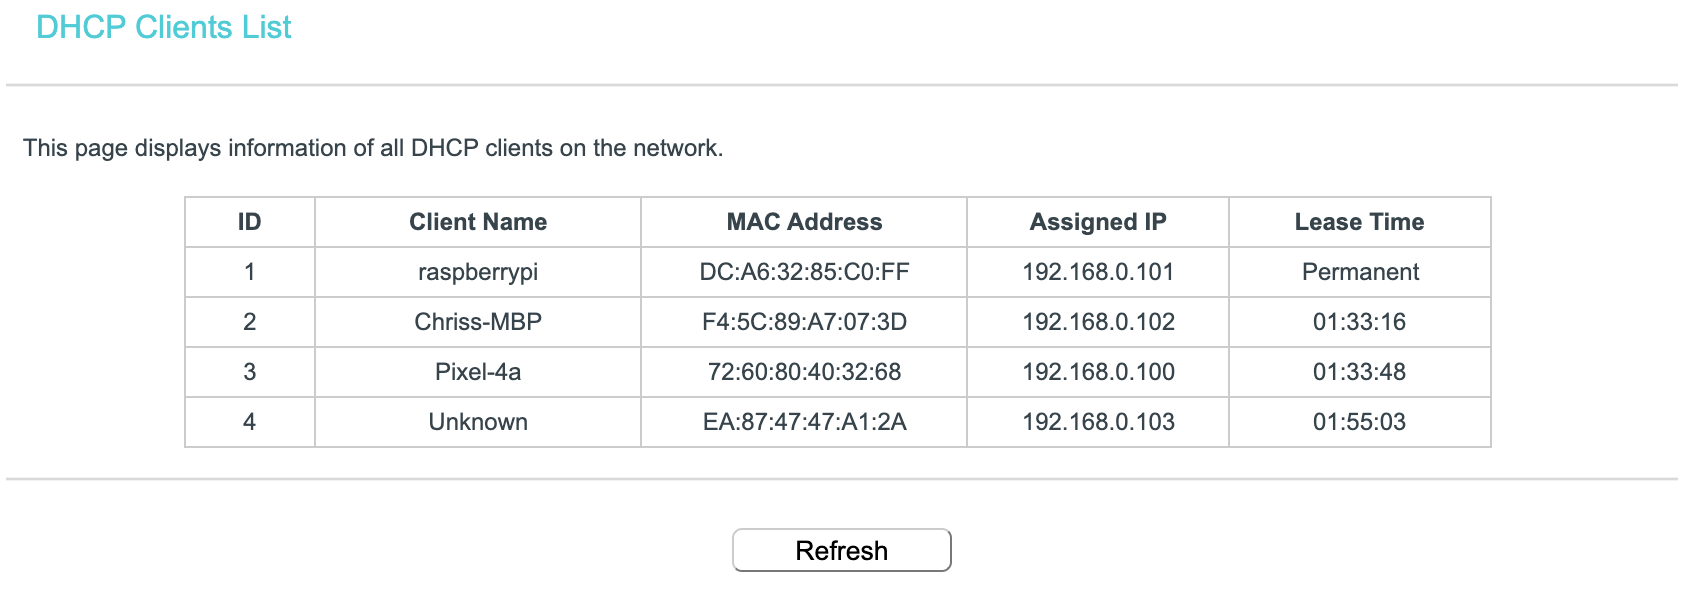
Task: Click the Pixel-4a client name
Action: coord(477,371)
